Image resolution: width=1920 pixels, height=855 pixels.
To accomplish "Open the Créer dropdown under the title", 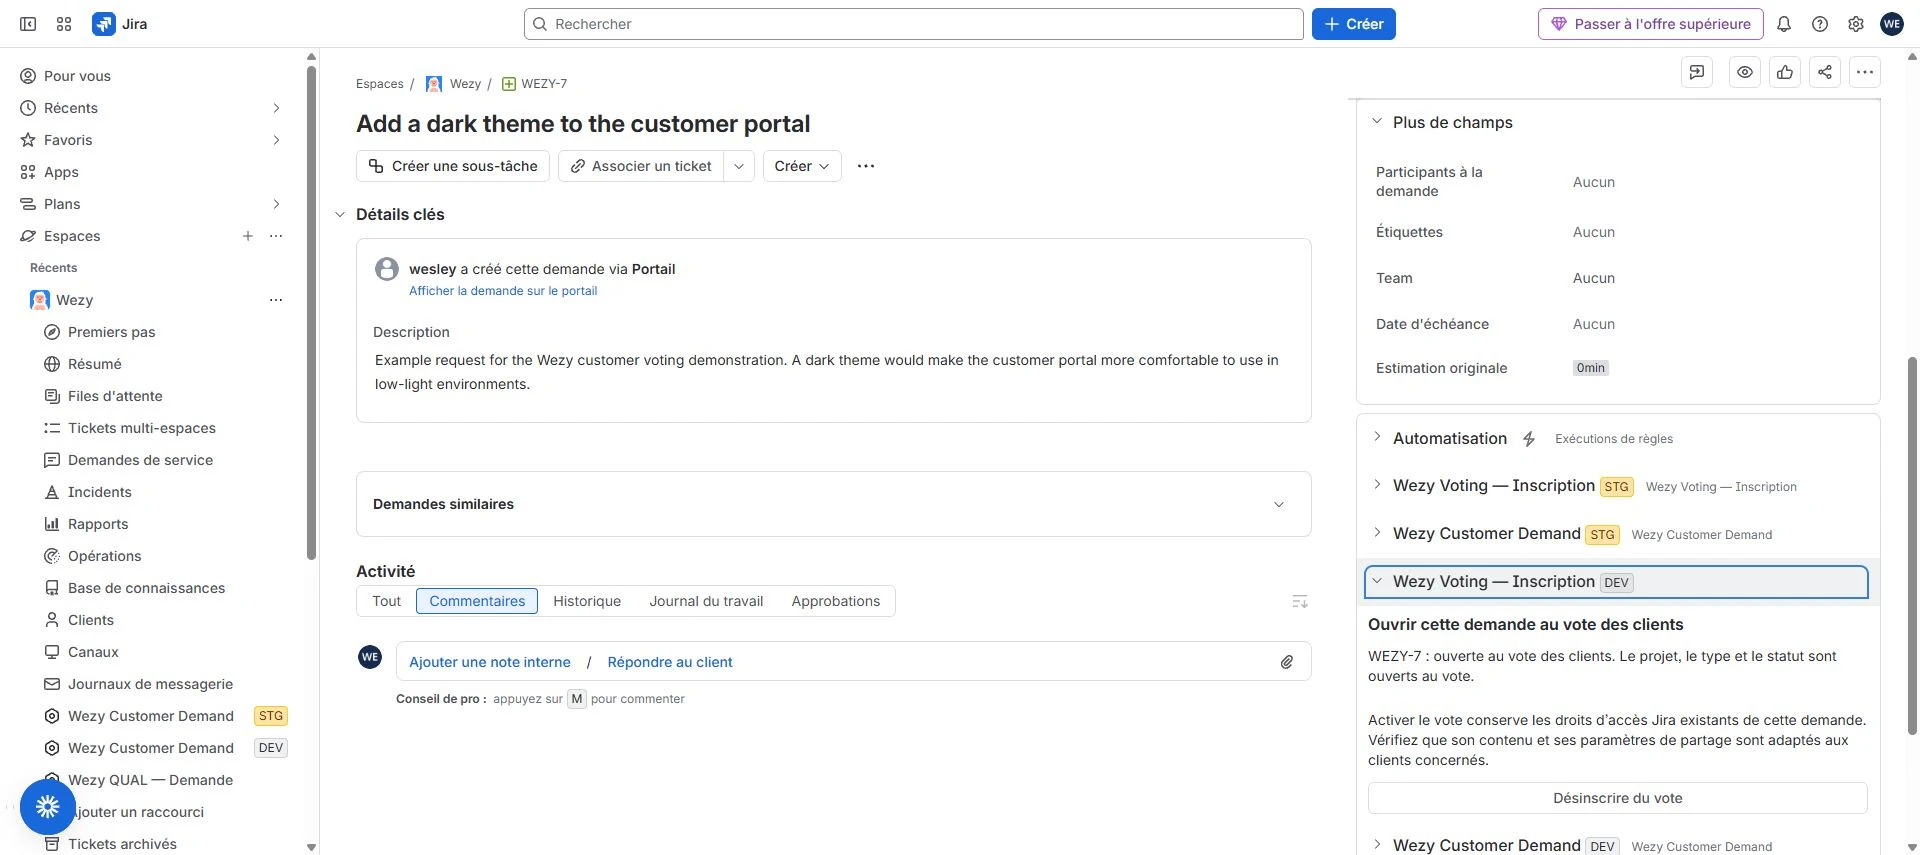I will [x=802, y=166].
